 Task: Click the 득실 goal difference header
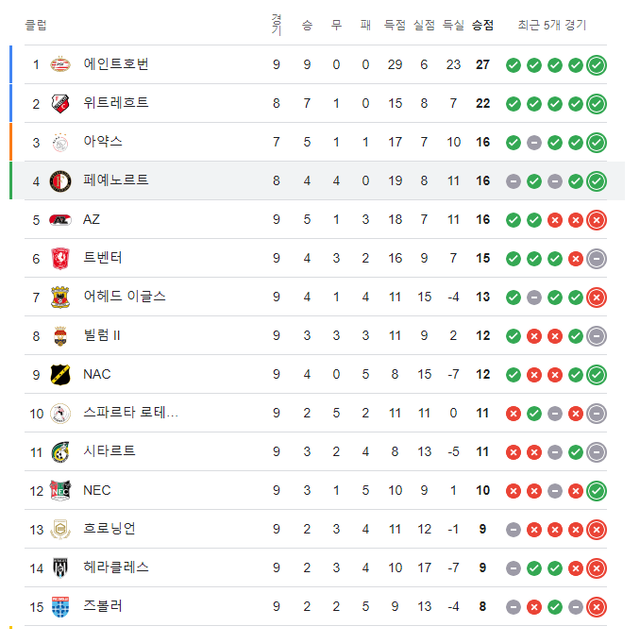453,24
